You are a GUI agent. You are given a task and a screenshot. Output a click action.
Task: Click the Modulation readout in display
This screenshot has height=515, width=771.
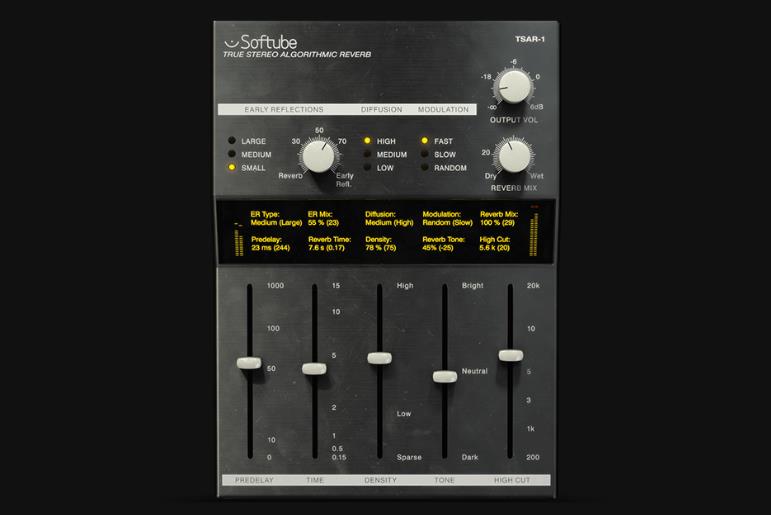coord(447,218)
